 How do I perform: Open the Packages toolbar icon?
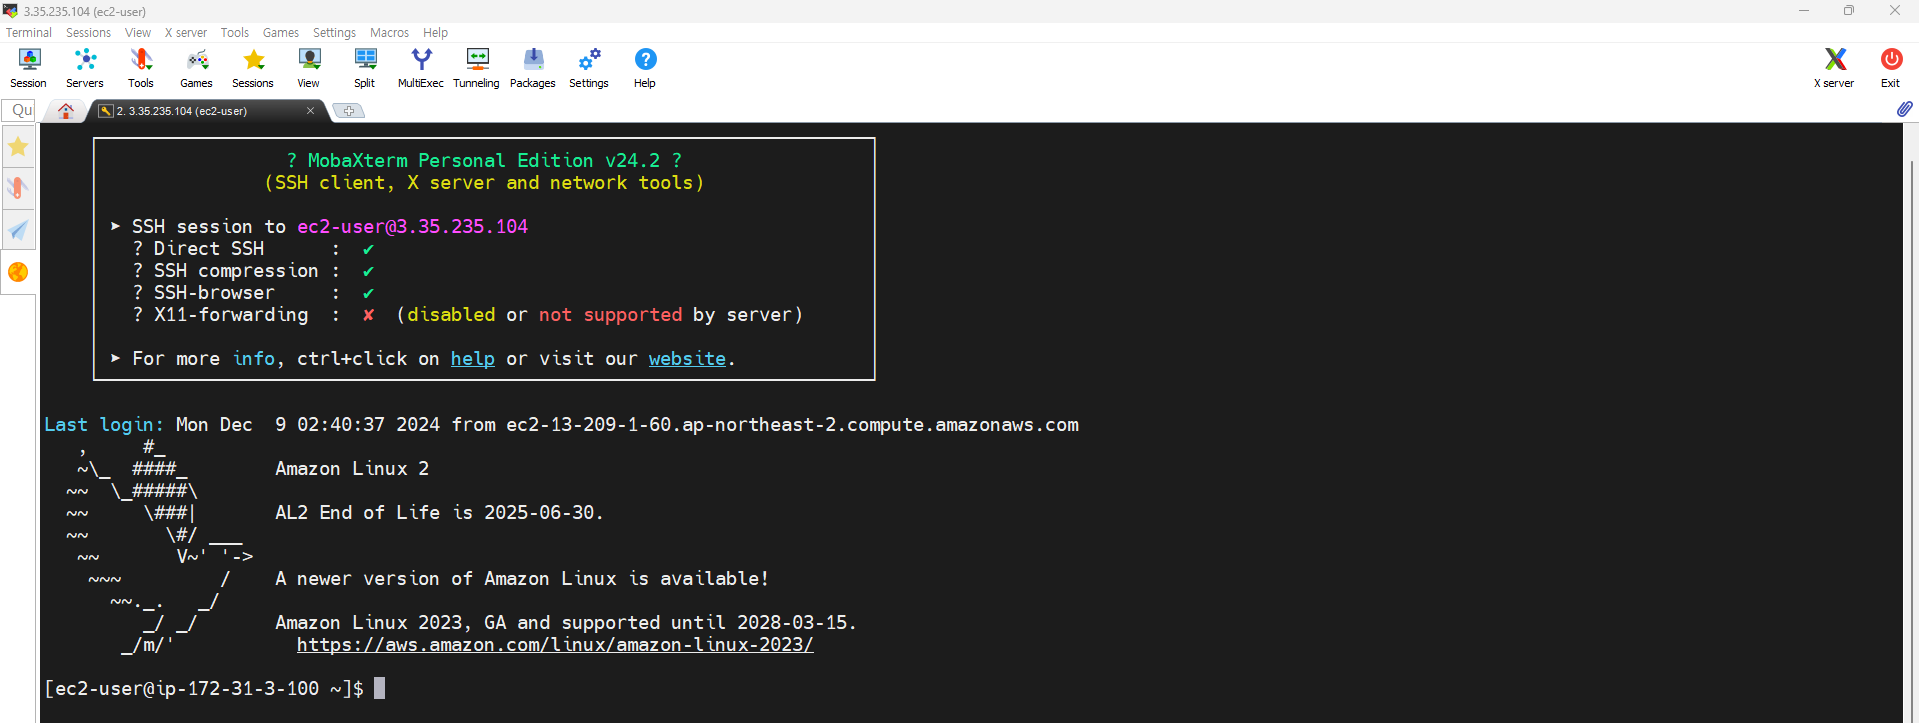click(533, 68)
